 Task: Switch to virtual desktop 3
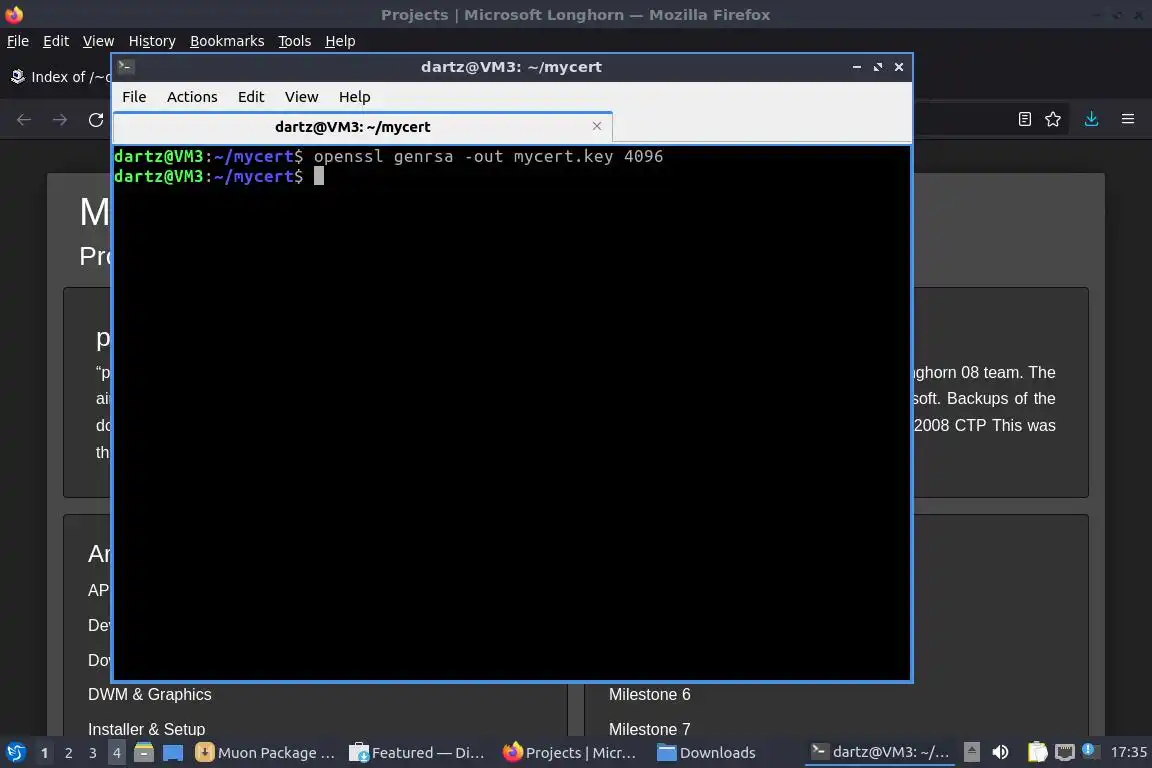tap(93, 753)
